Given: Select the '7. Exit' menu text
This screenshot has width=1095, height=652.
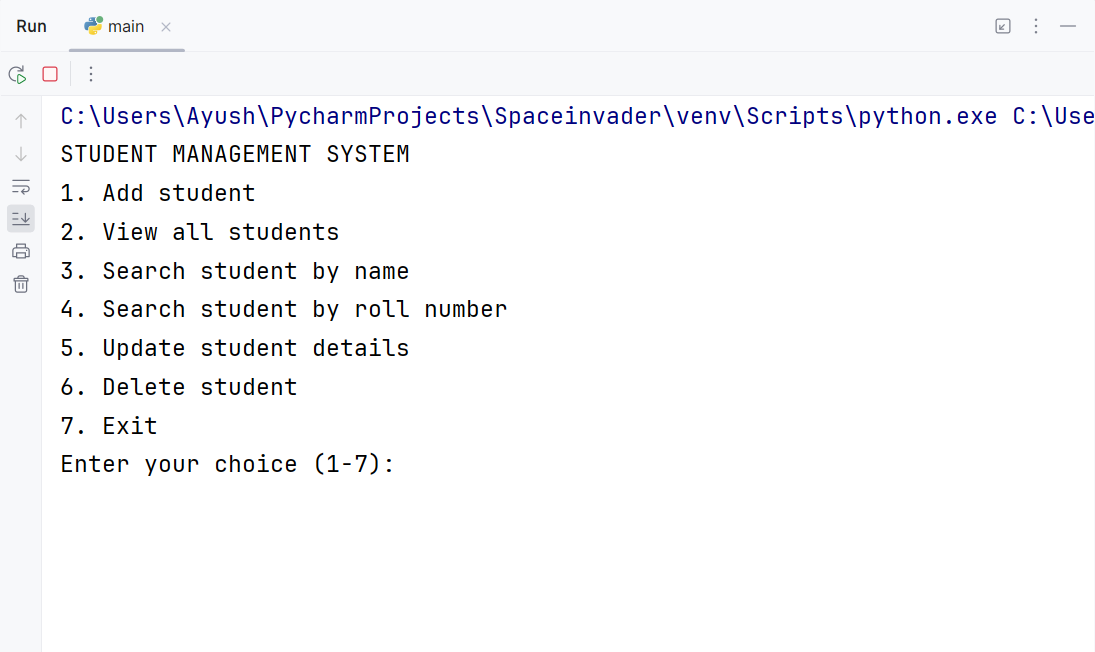Looking at the screenshot, I should tap(108, 425).
